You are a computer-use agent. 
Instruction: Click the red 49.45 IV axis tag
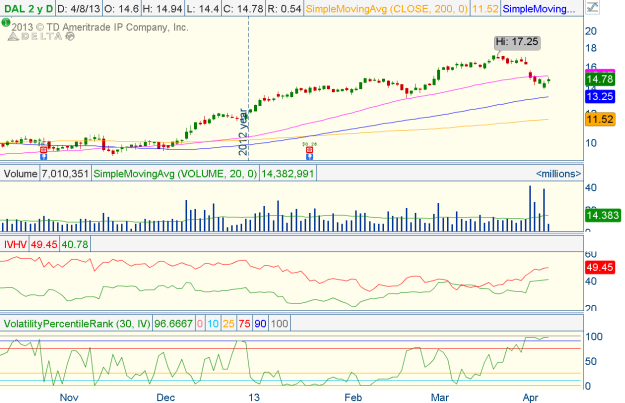[599, 269]
